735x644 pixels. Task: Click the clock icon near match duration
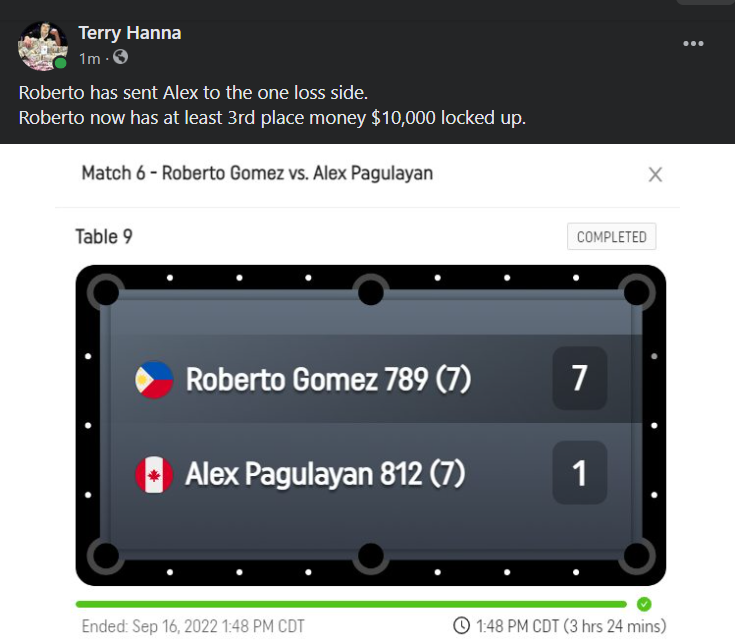(461, 626)
